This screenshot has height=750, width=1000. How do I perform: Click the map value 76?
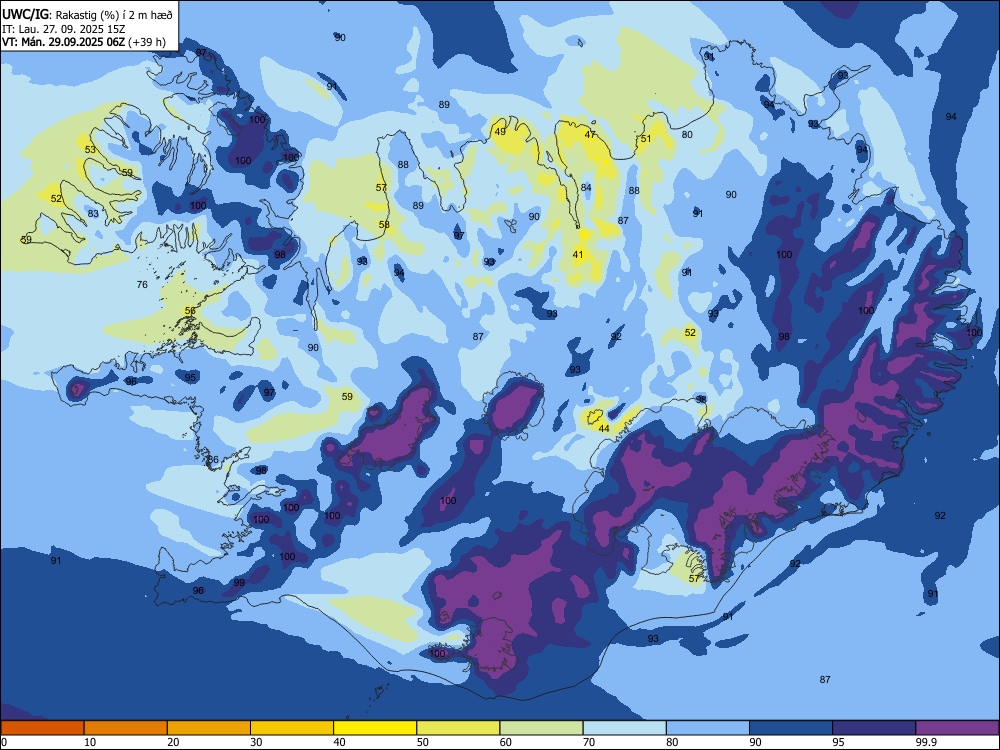coord(142,284)
